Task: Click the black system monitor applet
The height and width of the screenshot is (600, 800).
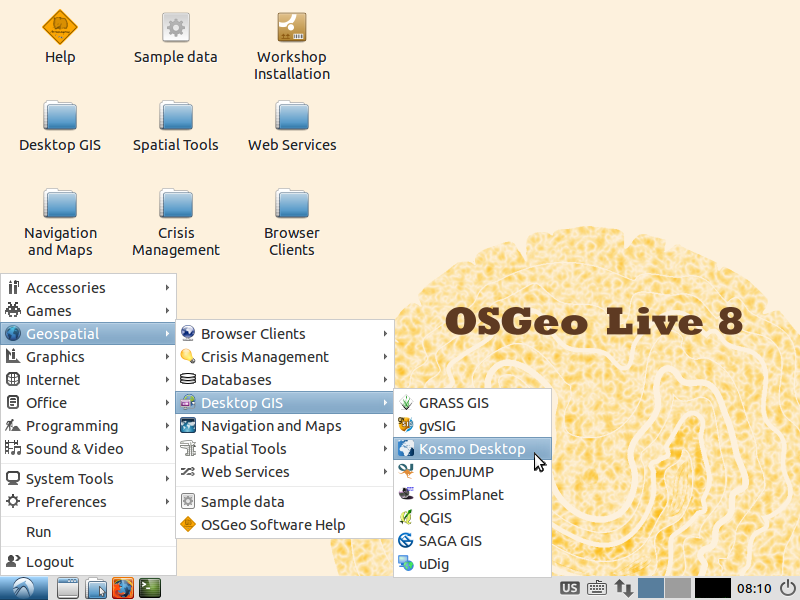Action: point(713,588)
